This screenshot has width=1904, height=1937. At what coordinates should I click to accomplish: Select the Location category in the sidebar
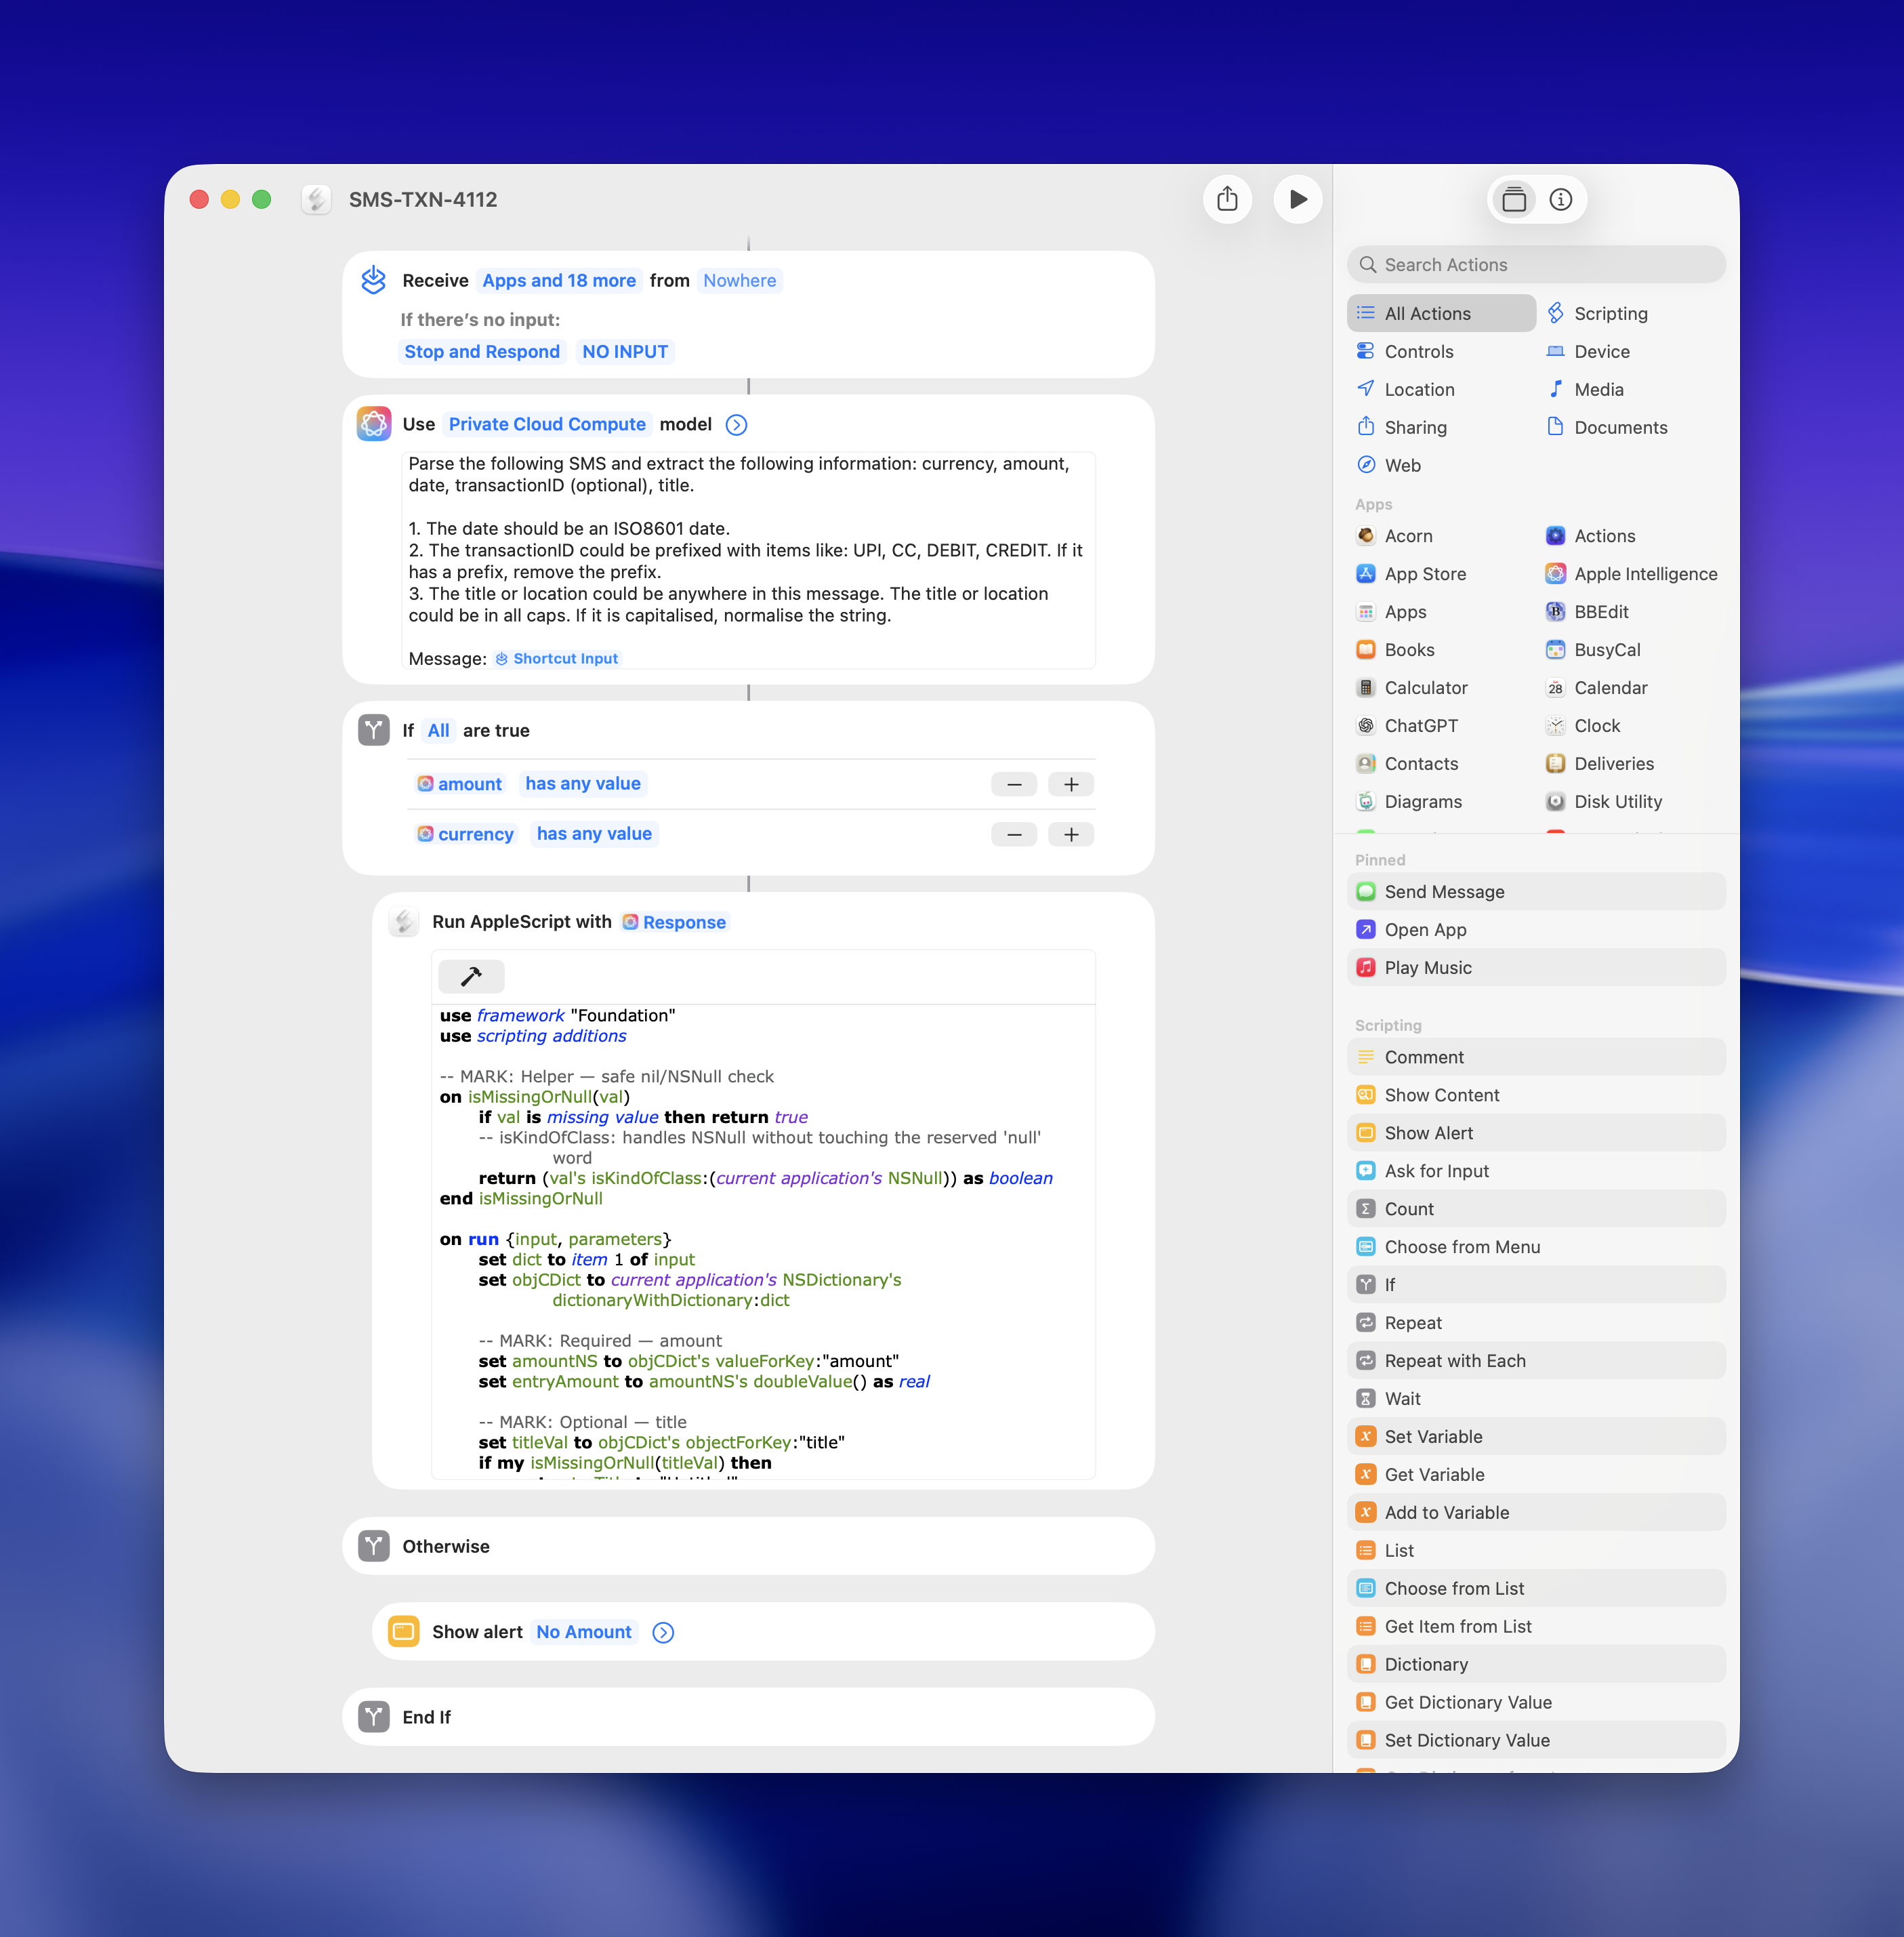click(x=1418, y=389)
